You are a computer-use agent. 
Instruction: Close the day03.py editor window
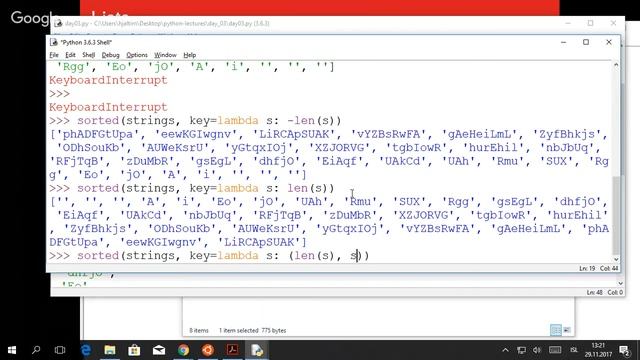click(x=613, y=23)
